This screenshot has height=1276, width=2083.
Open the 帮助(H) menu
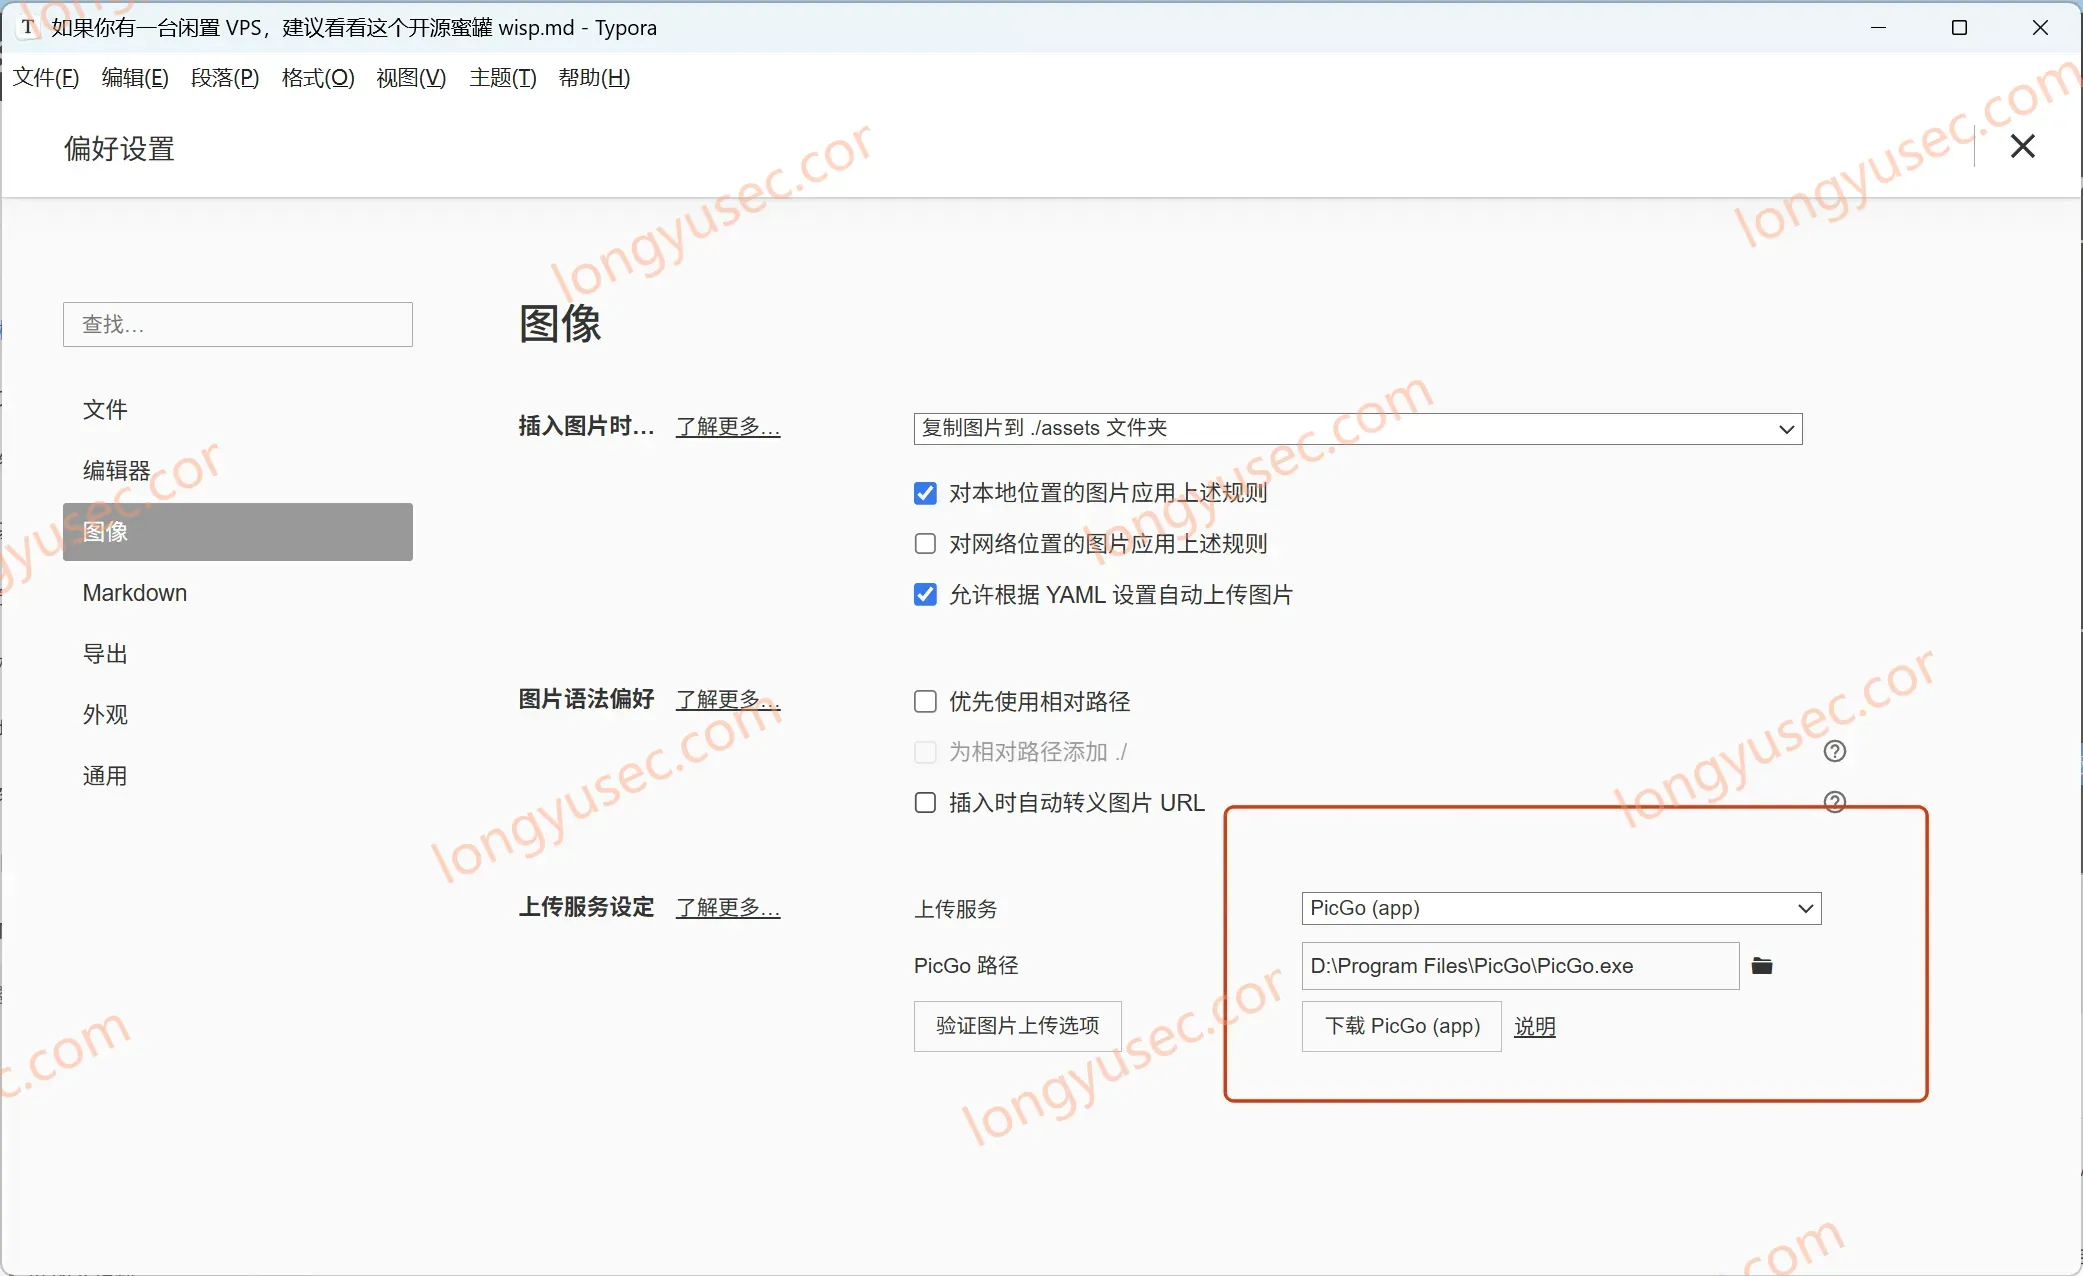tap(594, 78)
